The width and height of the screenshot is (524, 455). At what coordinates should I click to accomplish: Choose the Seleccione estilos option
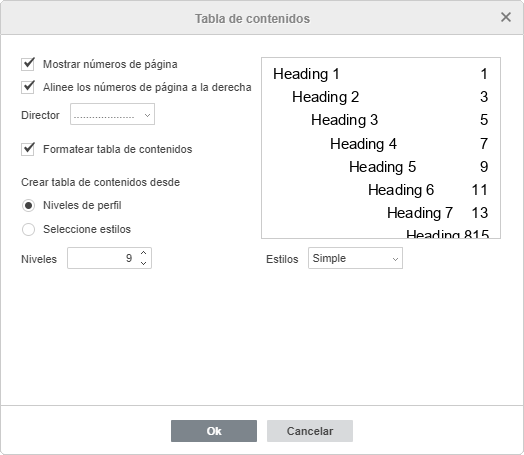[28, 230]
